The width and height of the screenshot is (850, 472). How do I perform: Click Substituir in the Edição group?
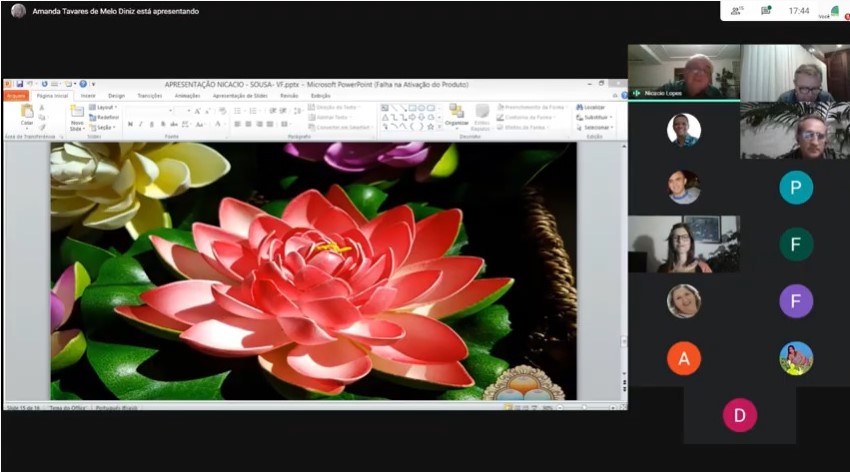click(594, 117)
